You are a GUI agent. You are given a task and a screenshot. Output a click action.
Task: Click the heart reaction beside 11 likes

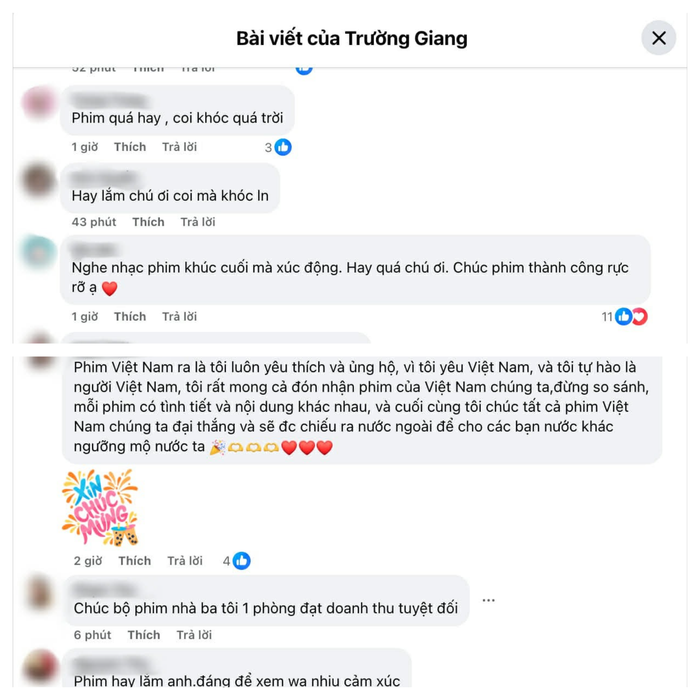point(640,317)
